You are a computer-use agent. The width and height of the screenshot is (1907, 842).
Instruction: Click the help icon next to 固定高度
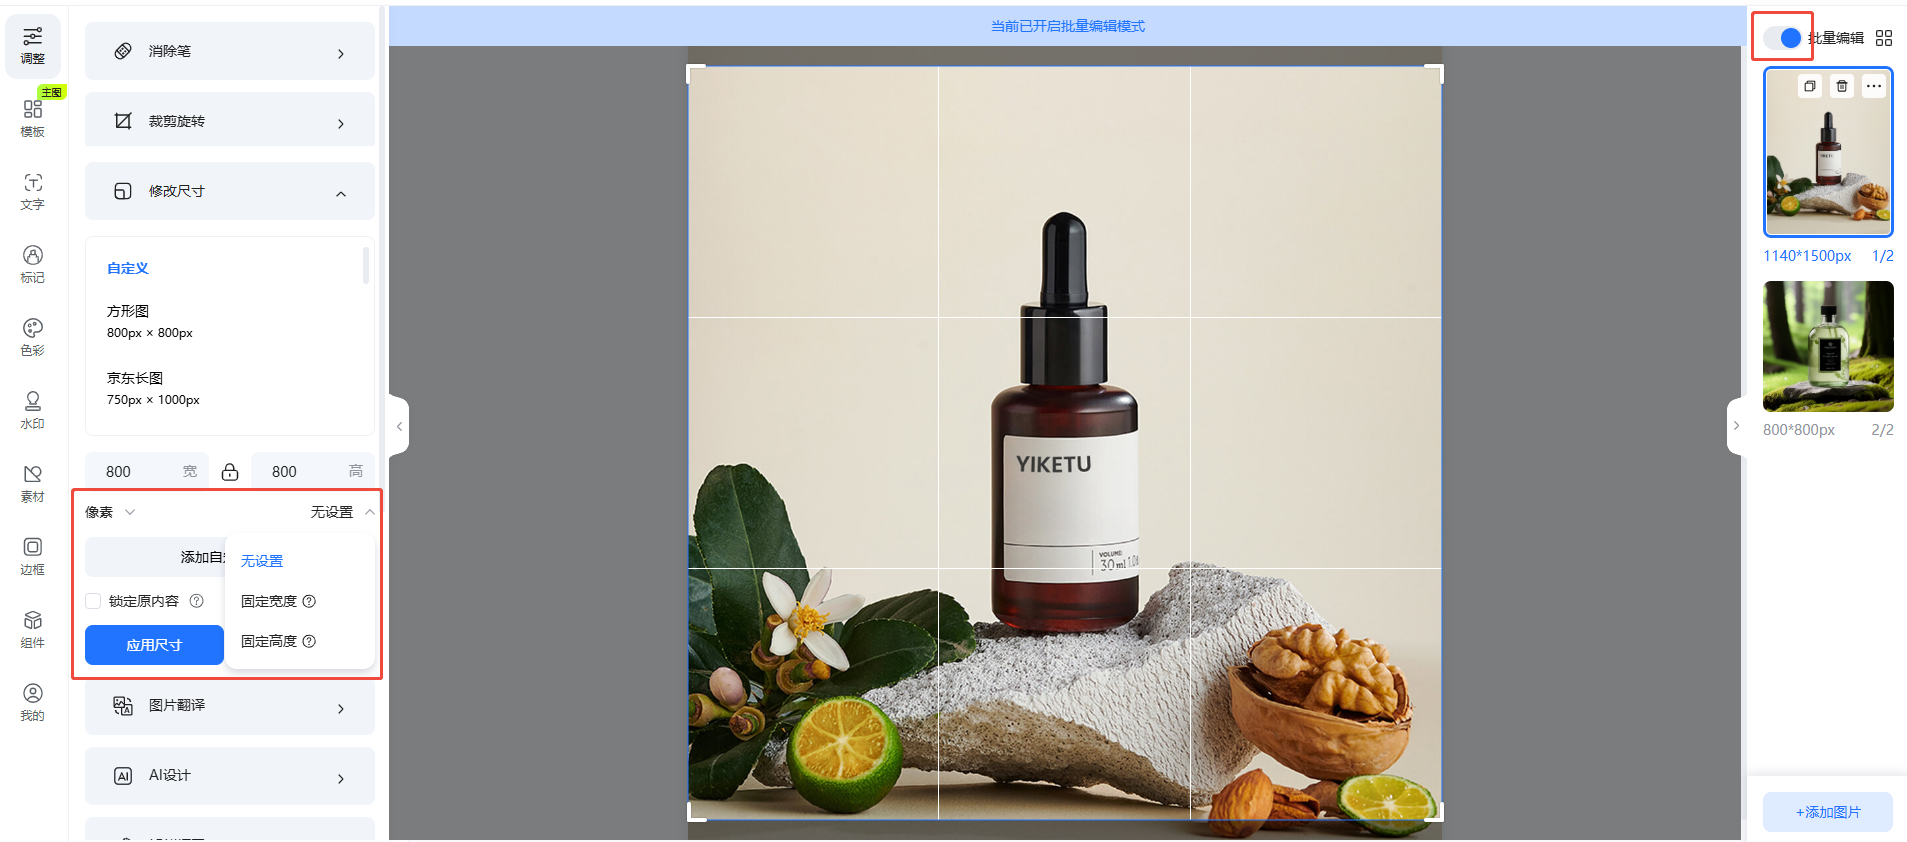click(309, 641)
